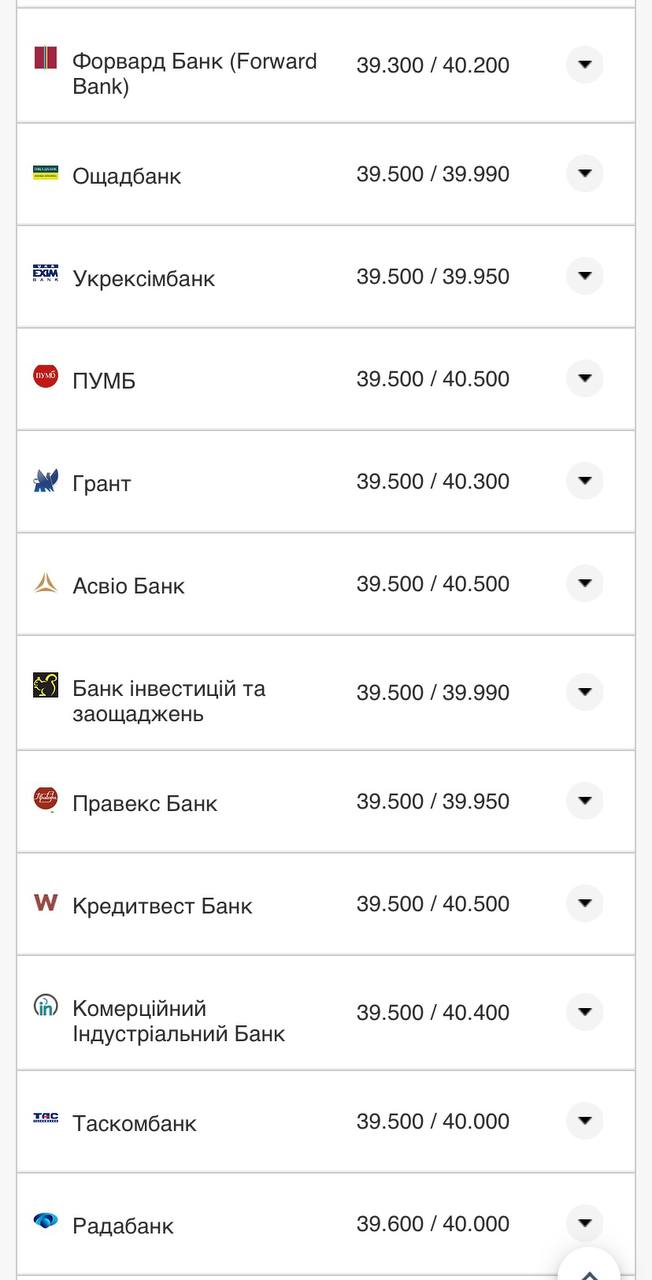This screenshot has width=652, height=1280.
Task: Expand the Радабанк details arrow
Action: (x=584, y=1222)
